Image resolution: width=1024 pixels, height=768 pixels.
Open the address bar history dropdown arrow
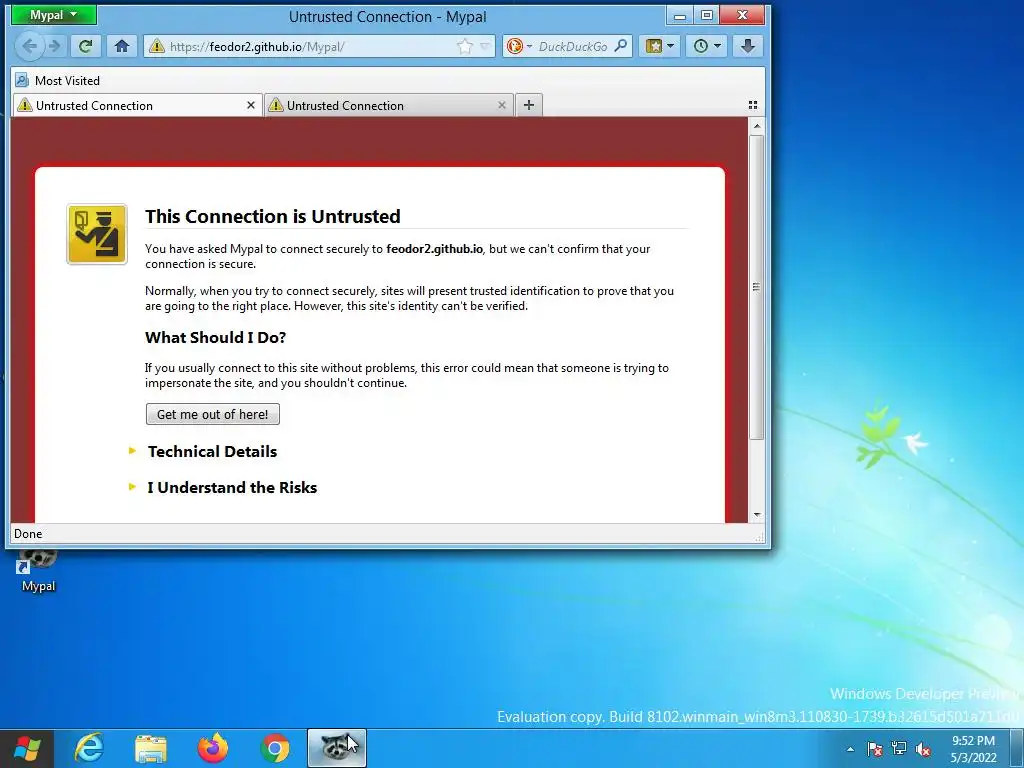(485, 46)
